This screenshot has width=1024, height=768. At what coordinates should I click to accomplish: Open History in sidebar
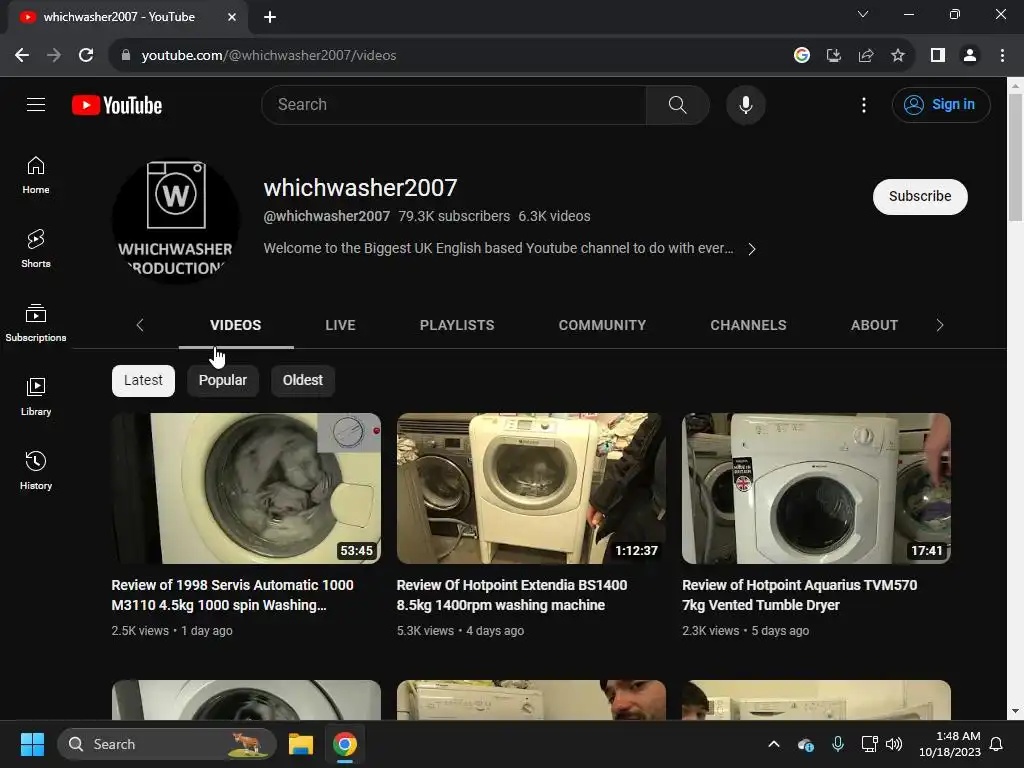(36, 470)
